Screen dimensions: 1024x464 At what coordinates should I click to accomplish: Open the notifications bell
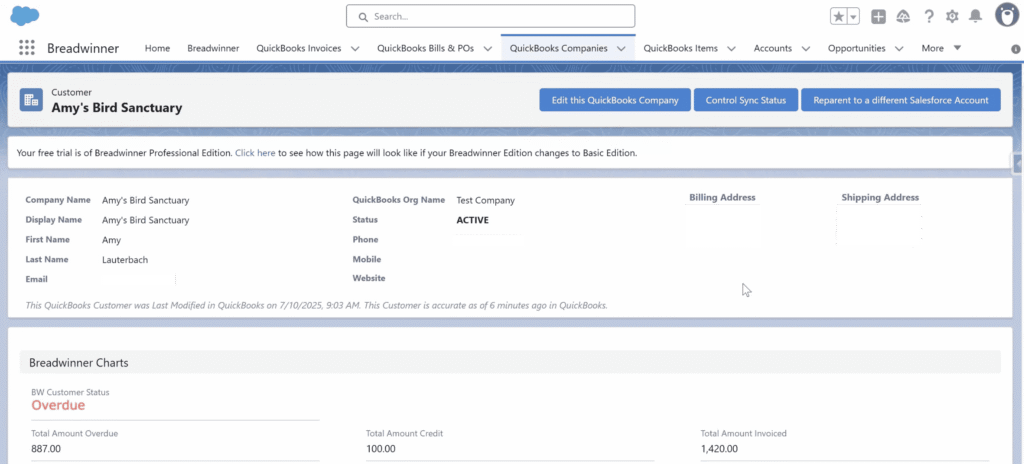point(976,16)
